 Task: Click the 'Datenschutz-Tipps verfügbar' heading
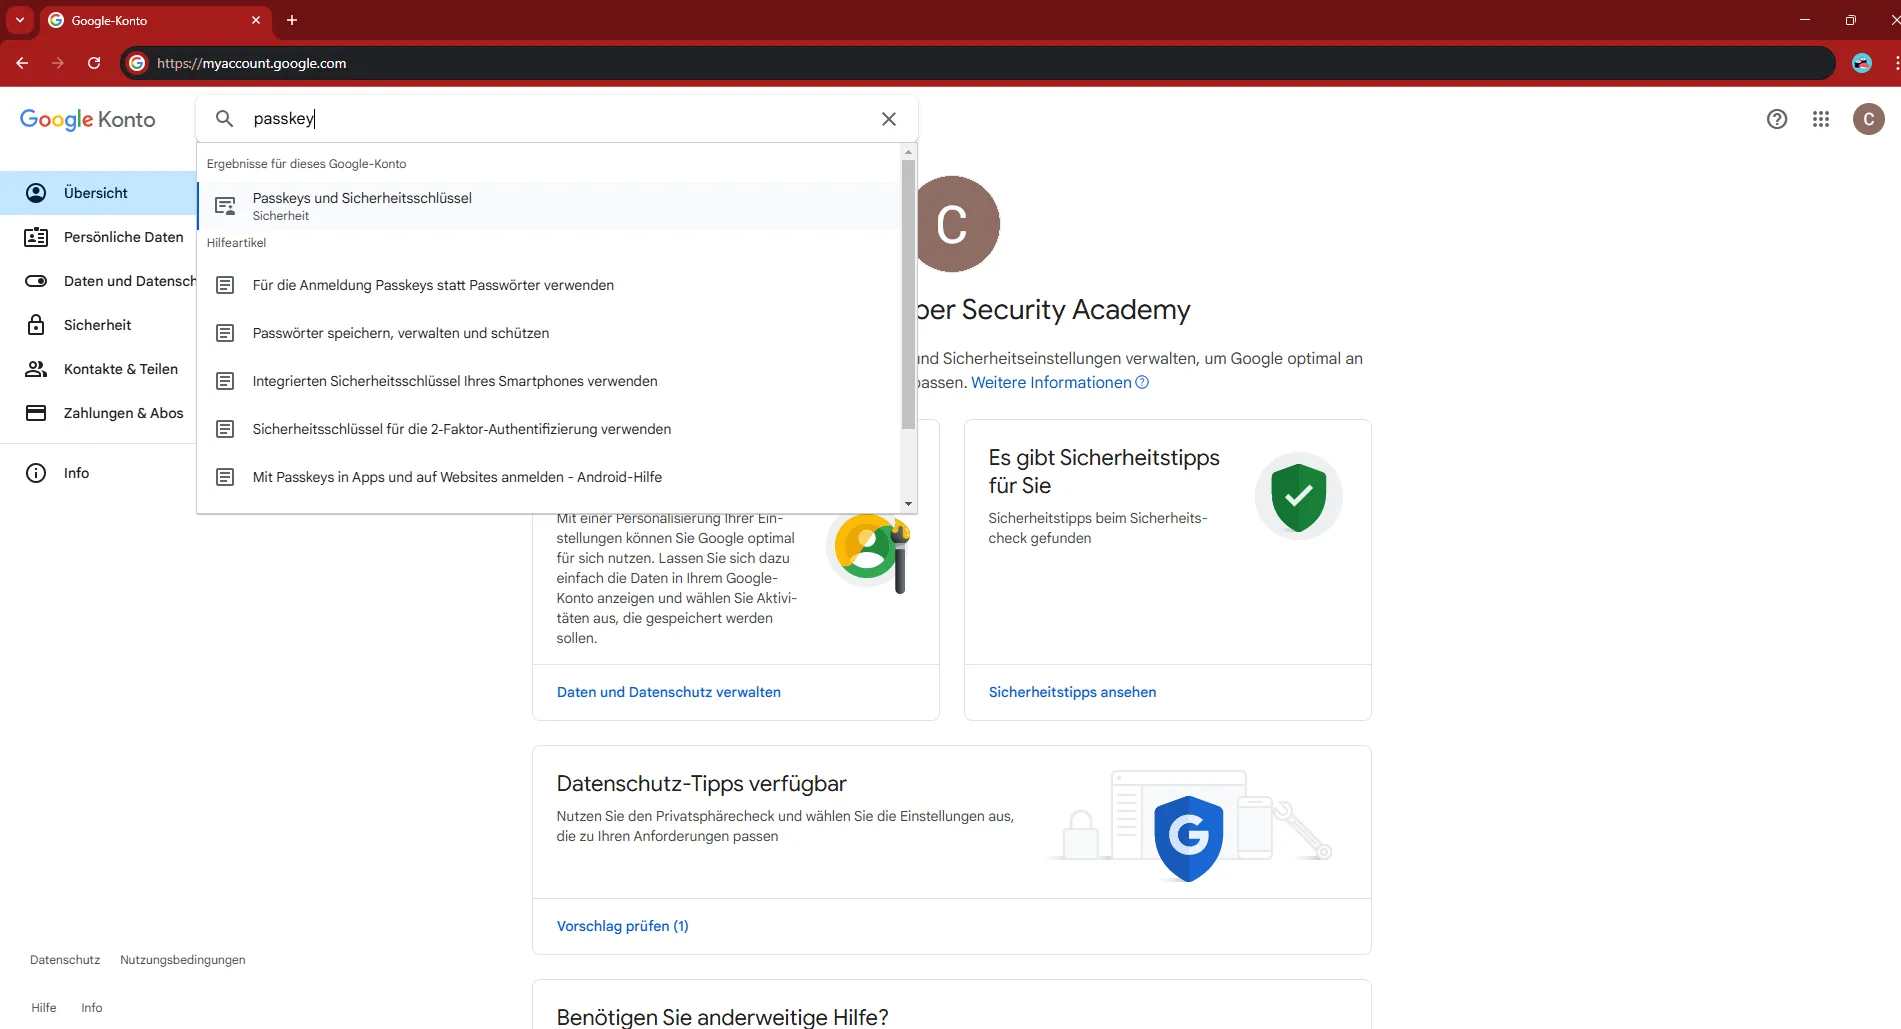[702, 784]
